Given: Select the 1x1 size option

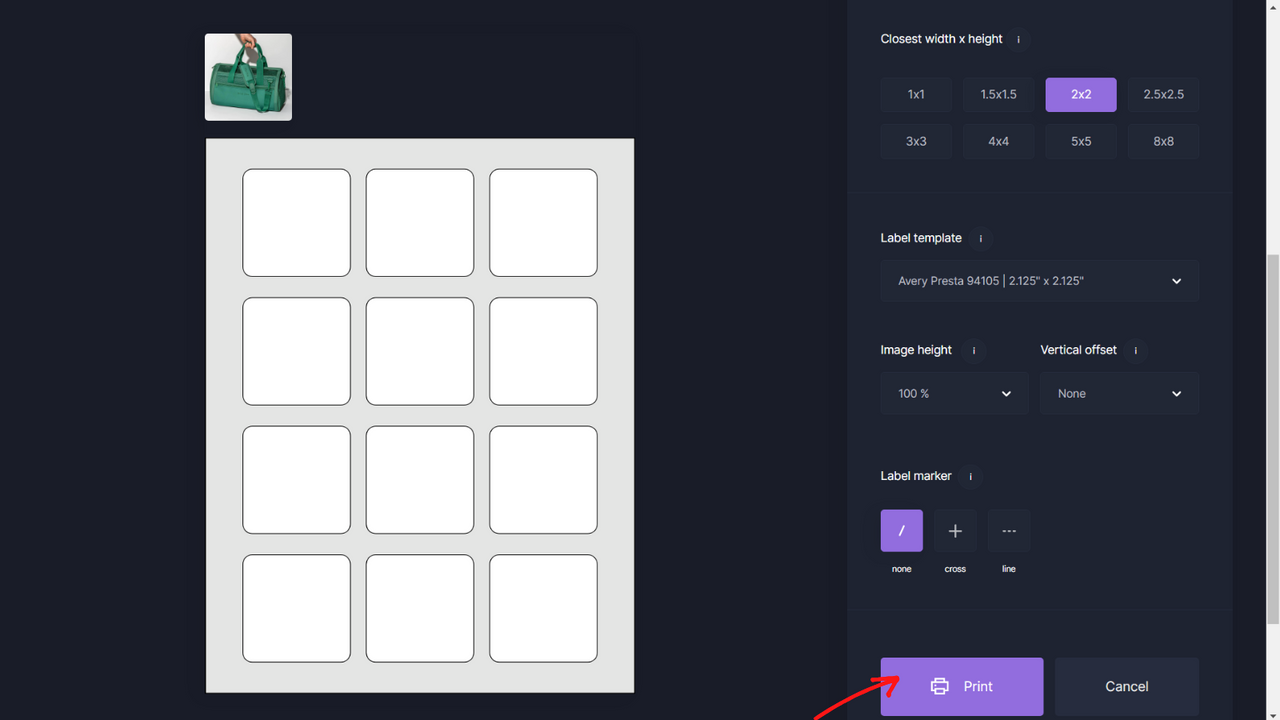Looking at the screenshot, I should coord(916,94).
